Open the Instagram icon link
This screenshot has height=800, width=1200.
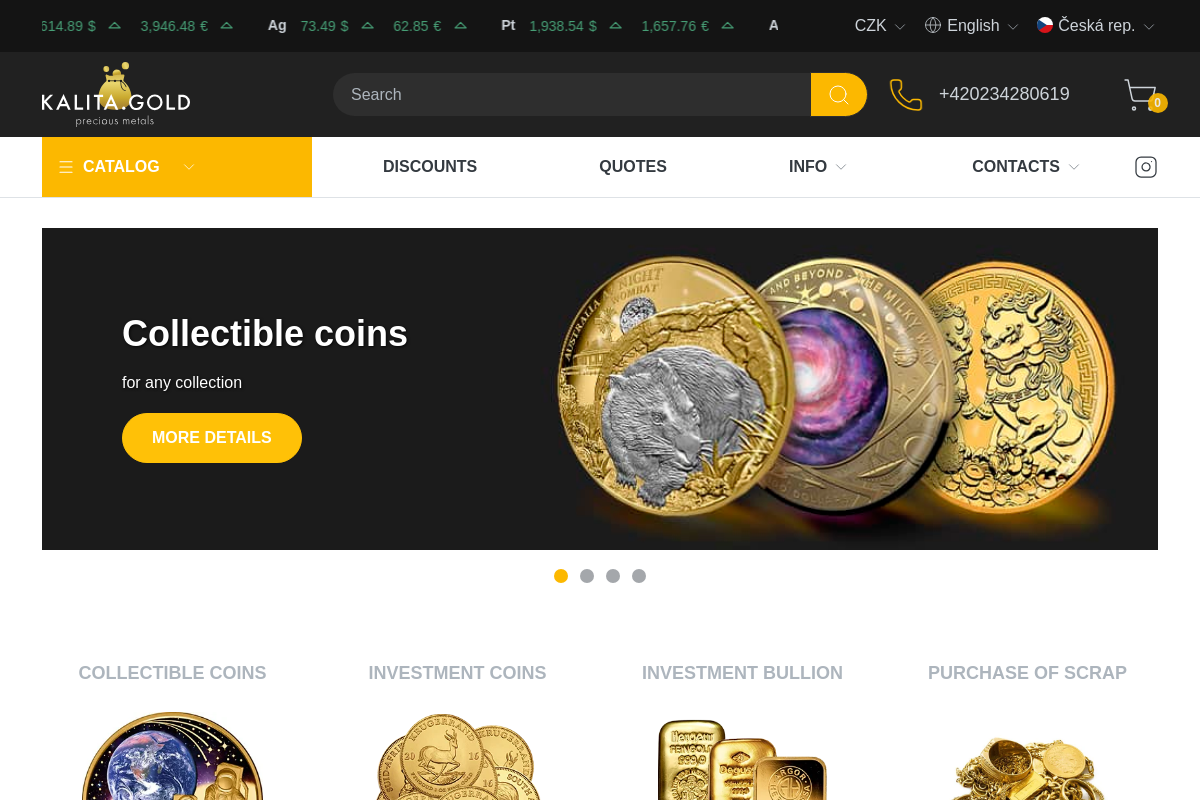(x=1146, y=167)
